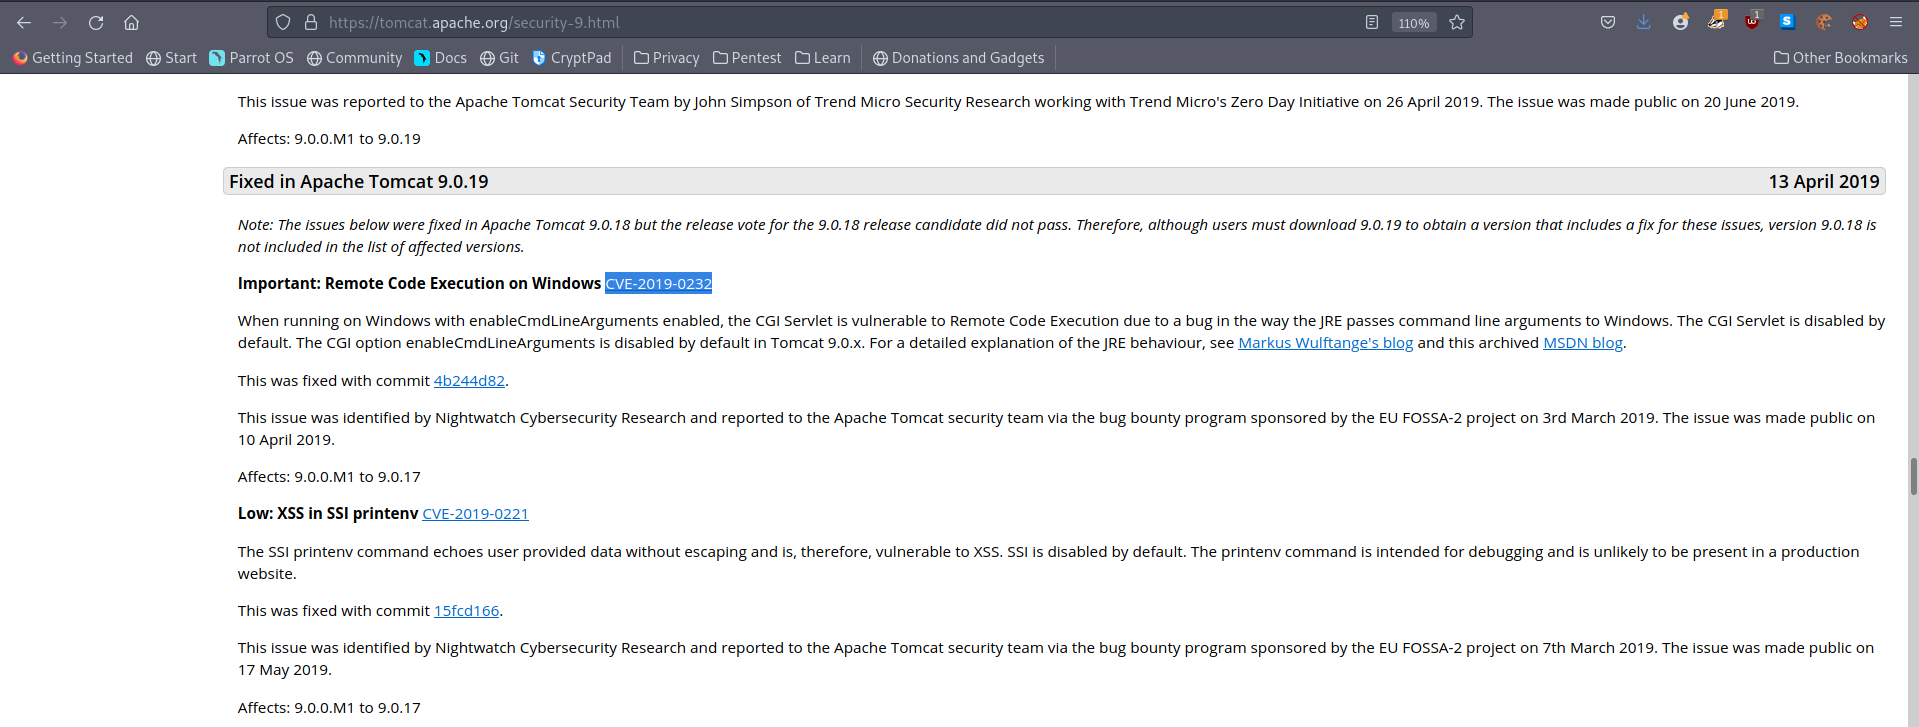1919x727 pixels.
Task: Open the Downloads panel
Action: (1644, 22)
